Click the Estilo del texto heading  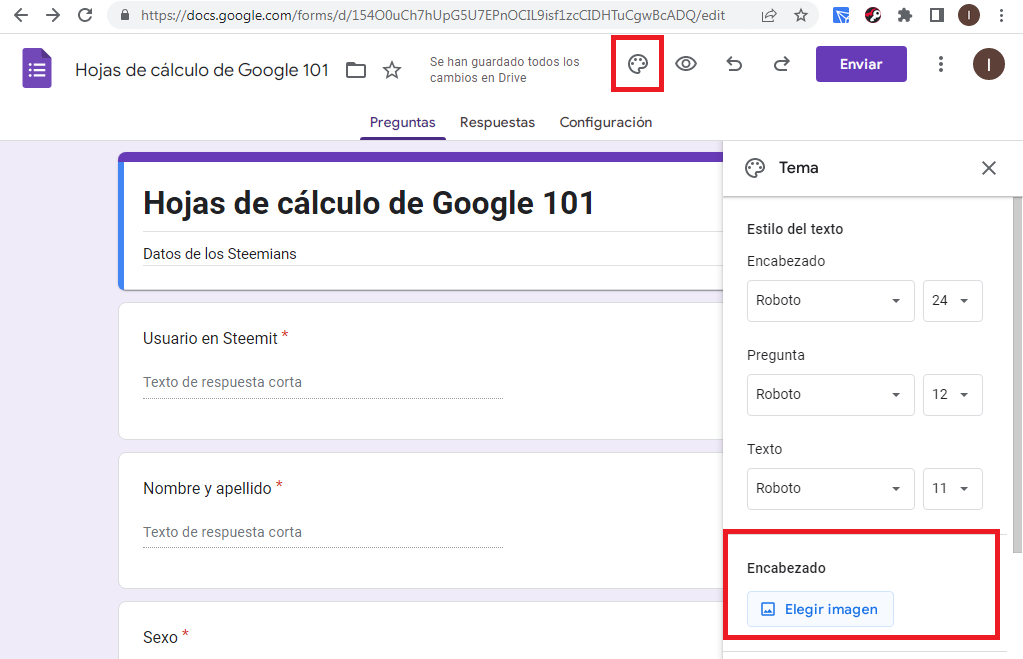click(x=795, y=229)
